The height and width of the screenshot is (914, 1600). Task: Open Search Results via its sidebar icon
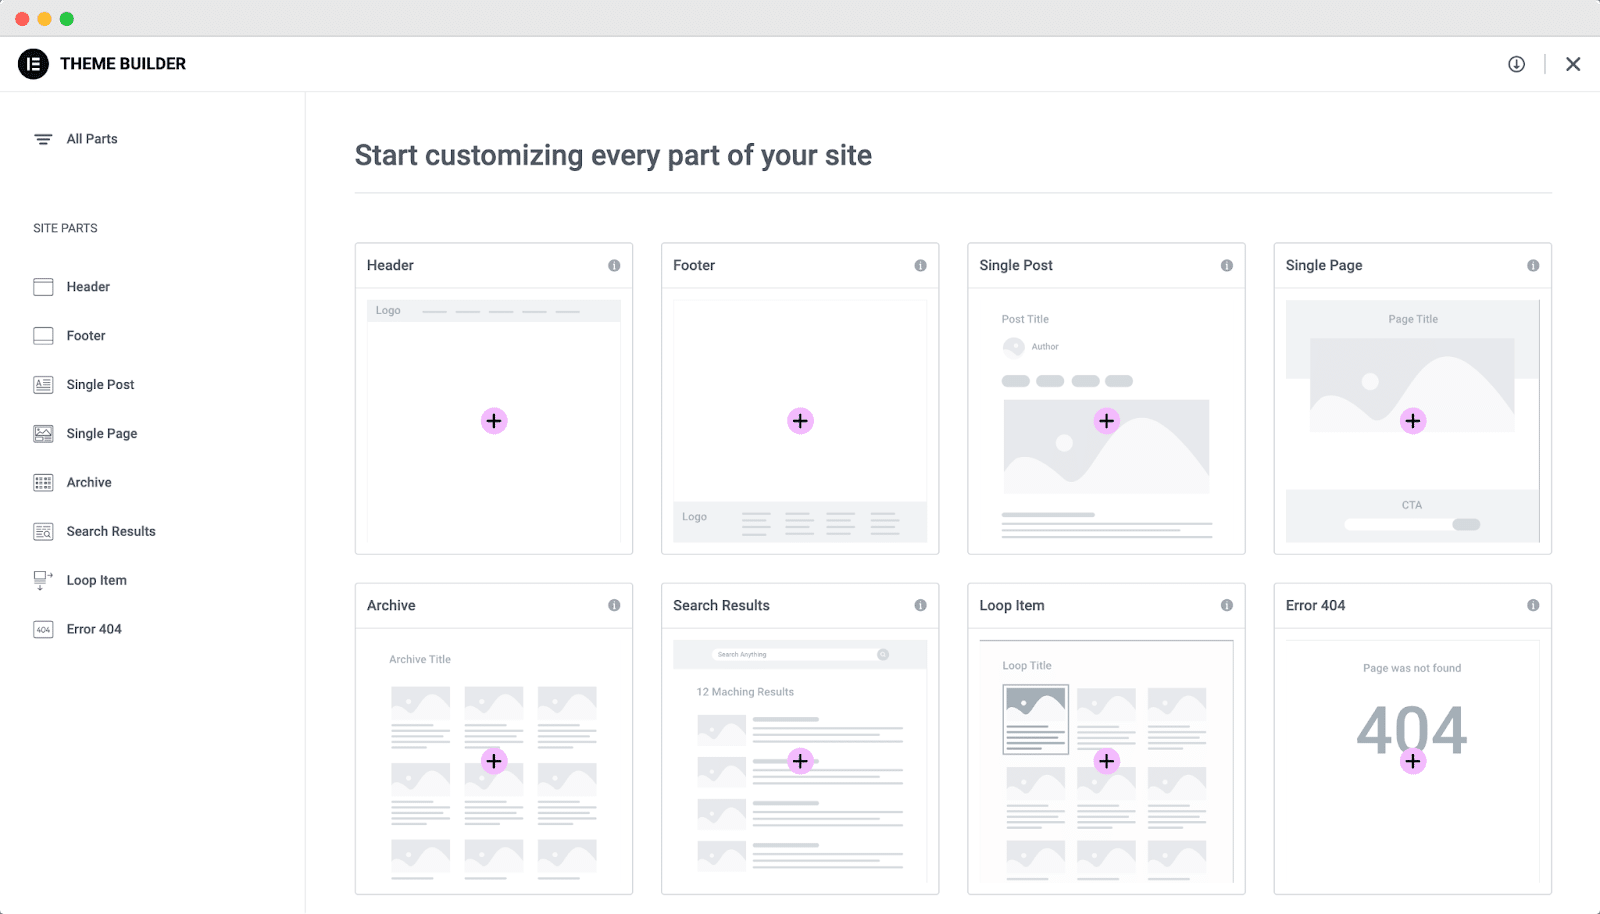43,531
